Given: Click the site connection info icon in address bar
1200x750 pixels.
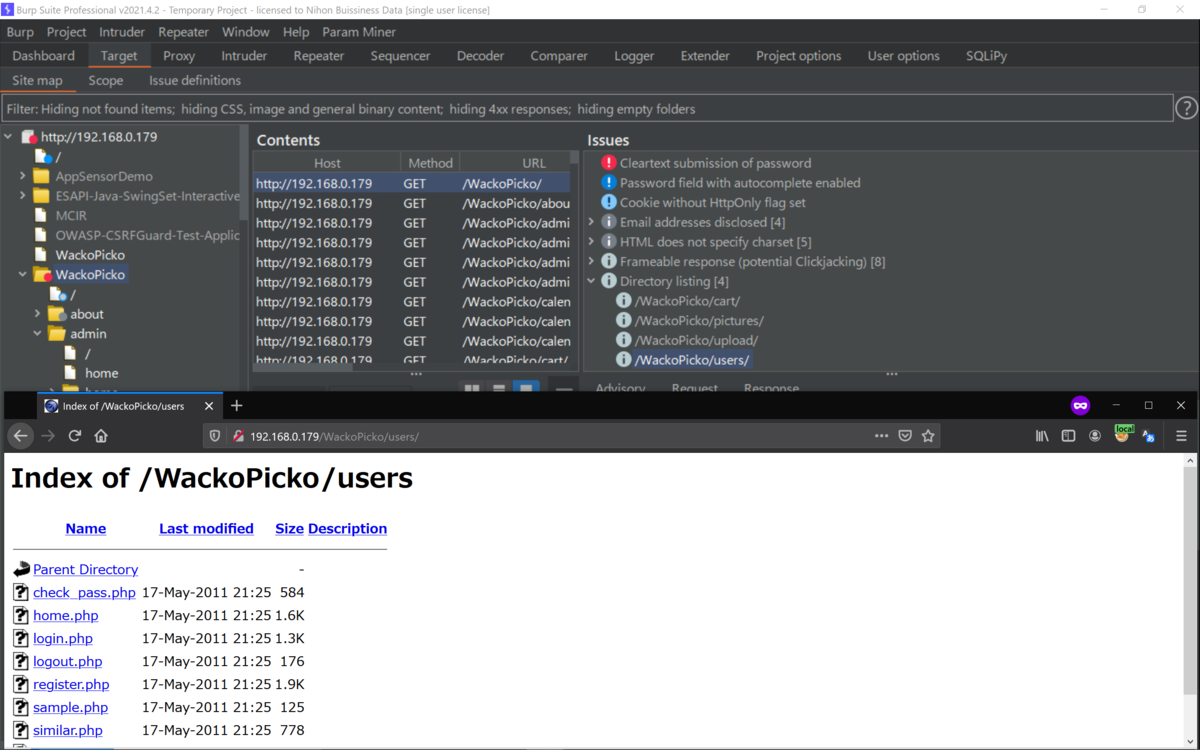Looking at the screenshot, I should pyautogui.click(x=238, y=436).
